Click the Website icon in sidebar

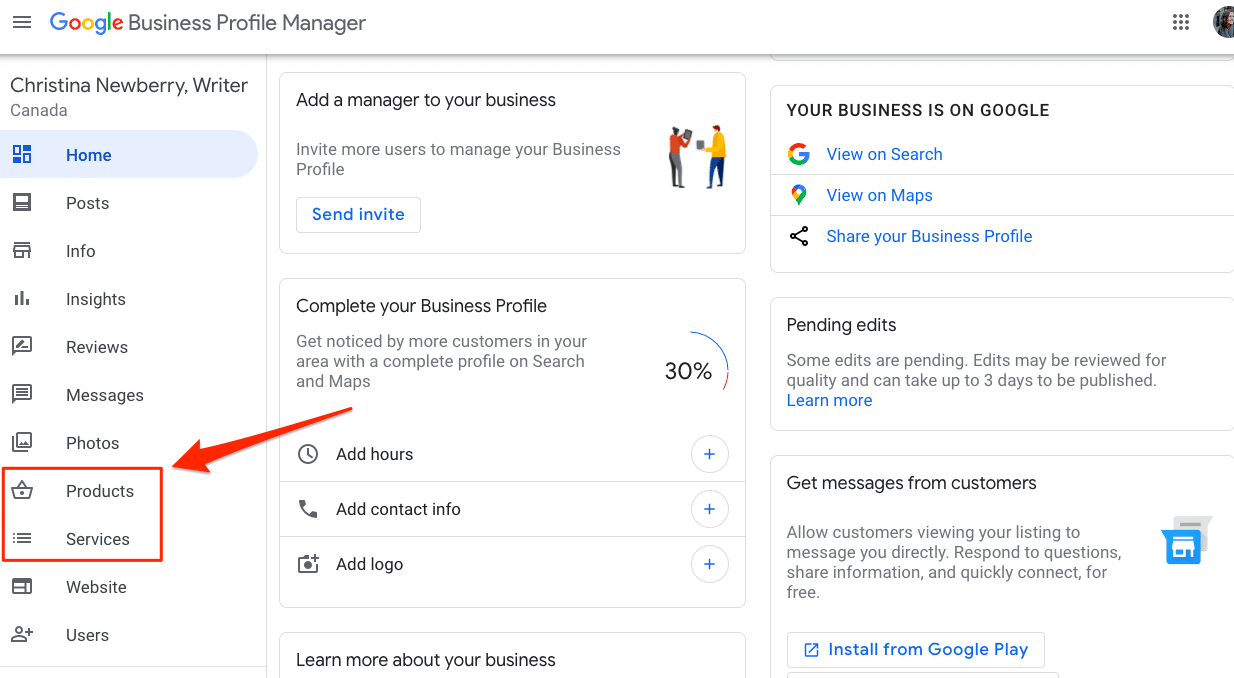pyautogui.click(x=22, y=586)
